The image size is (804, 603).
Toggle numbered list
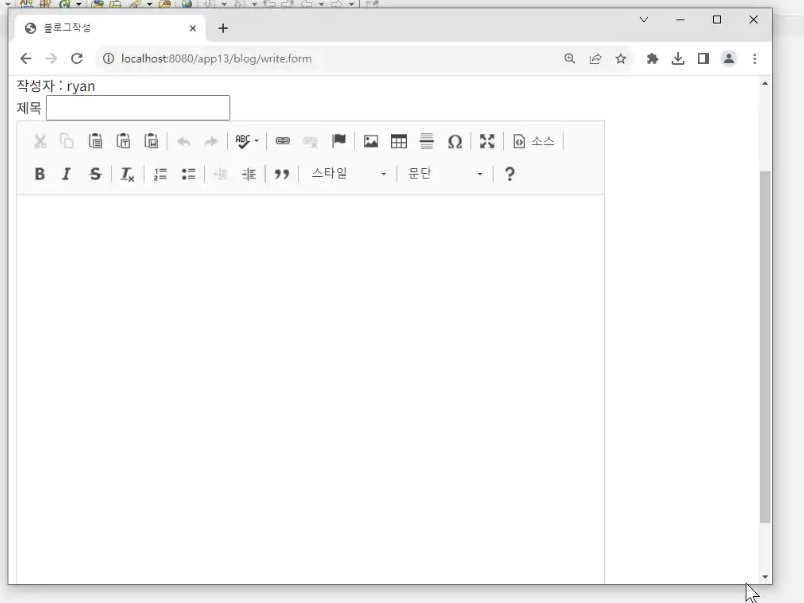pyautogui.click(x=160, y=174)
